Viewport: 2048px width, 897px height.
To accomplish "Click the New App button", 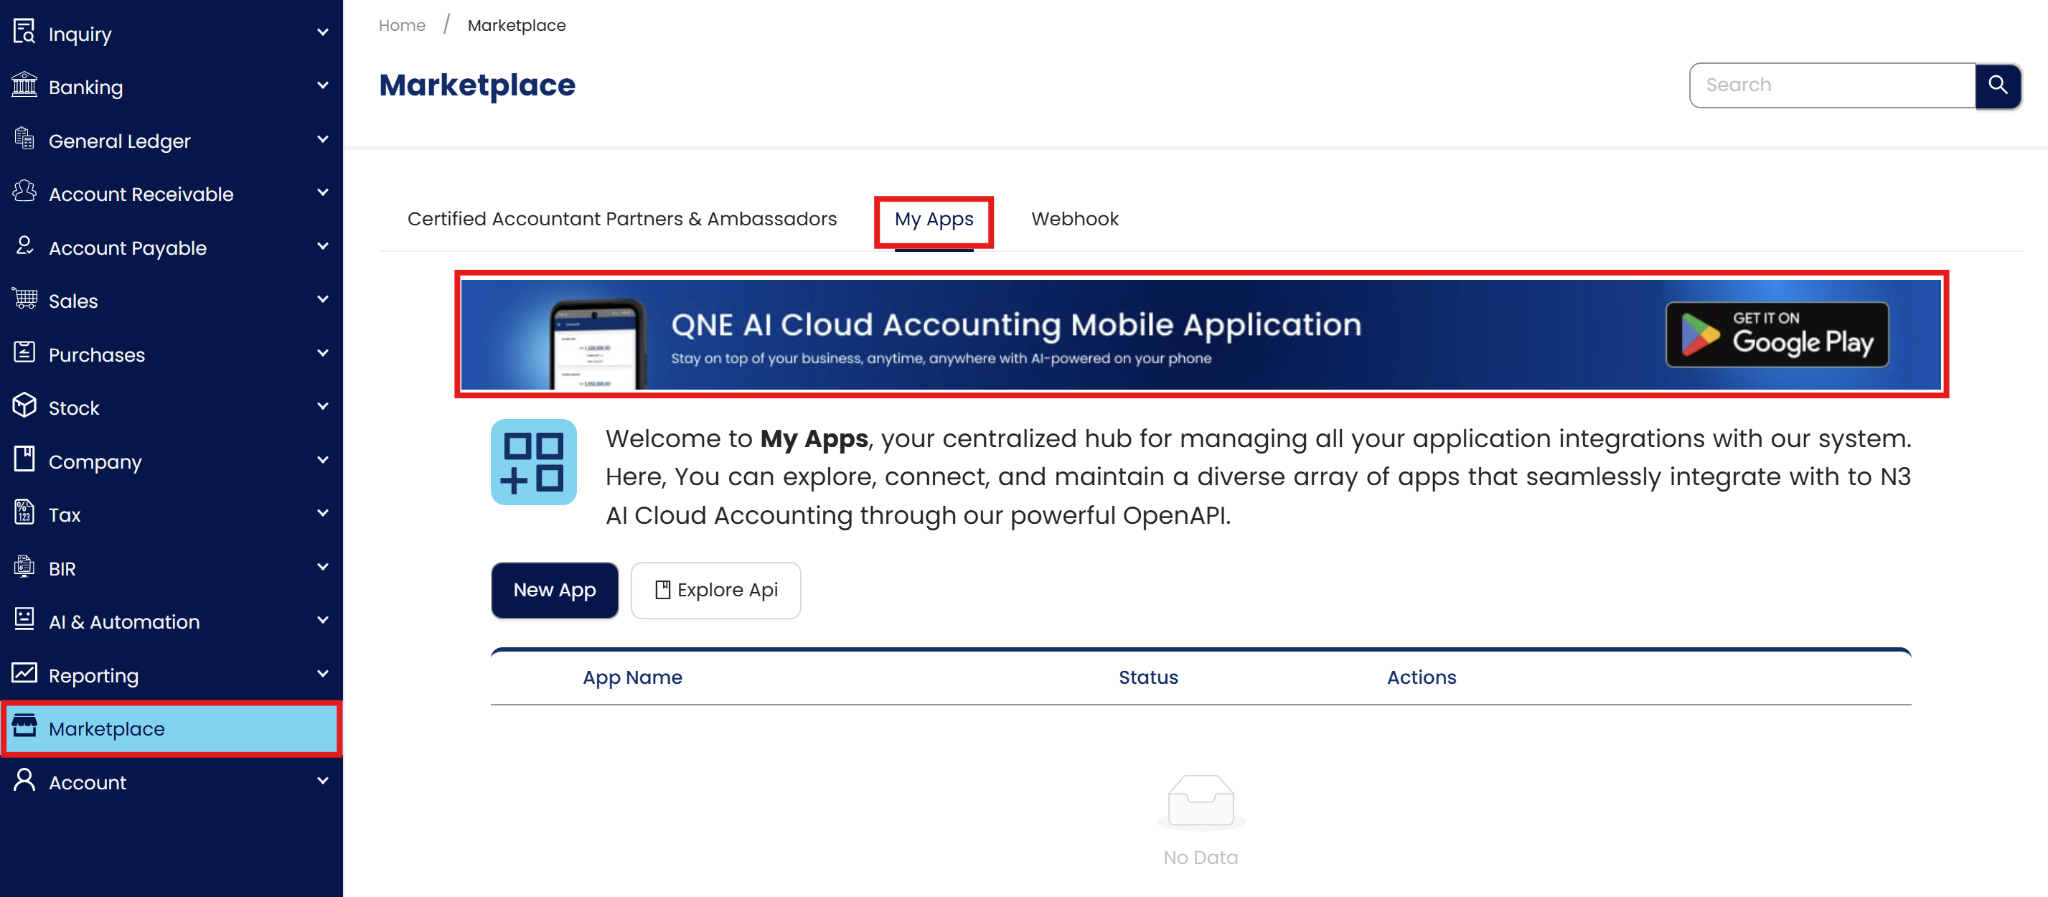I will pos(555,590).
